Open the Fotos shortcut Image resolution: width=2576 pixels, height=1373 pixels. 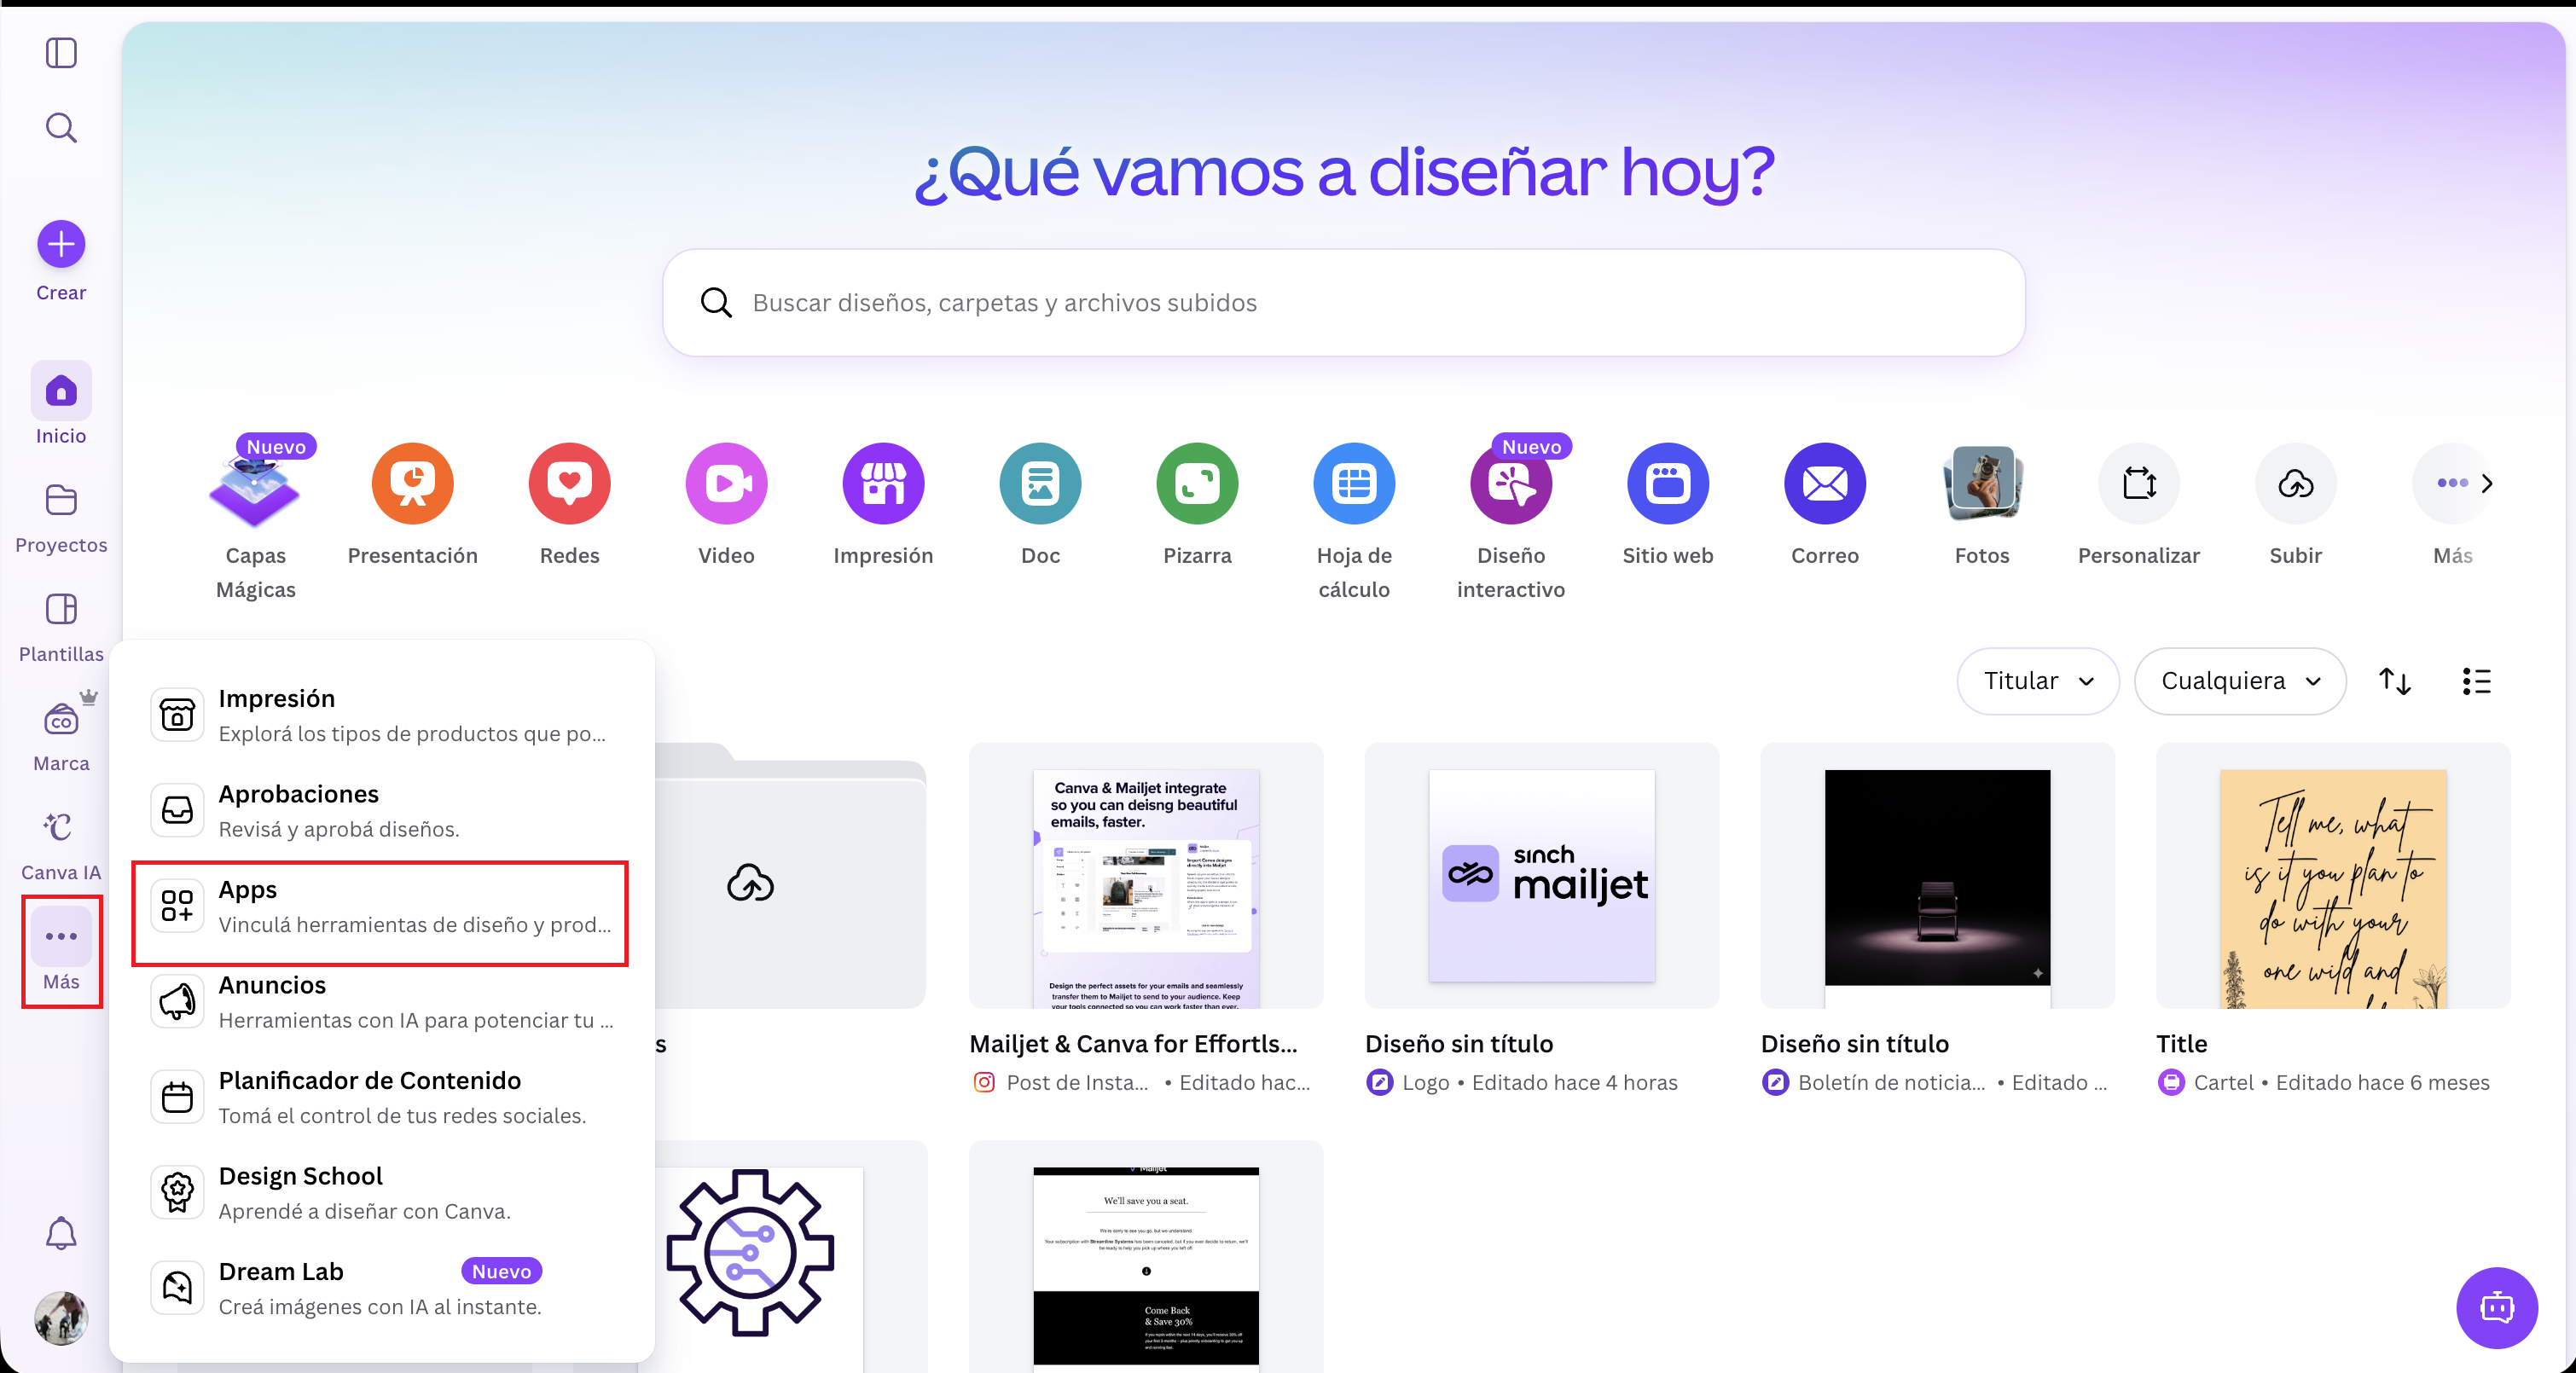[x=1982, y=484]
